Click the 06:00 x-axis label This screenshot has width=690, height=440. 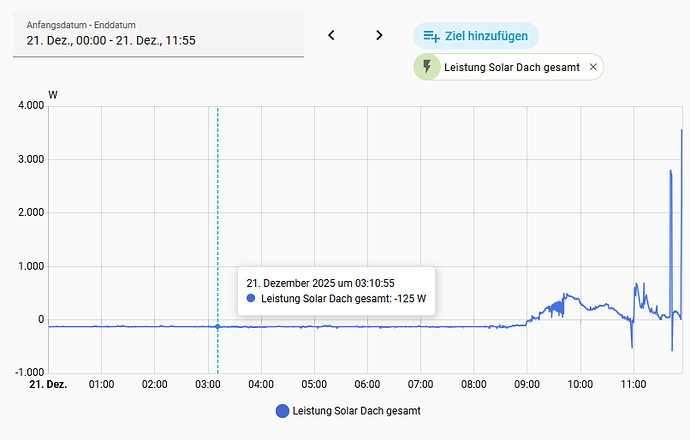pos(367,385)
